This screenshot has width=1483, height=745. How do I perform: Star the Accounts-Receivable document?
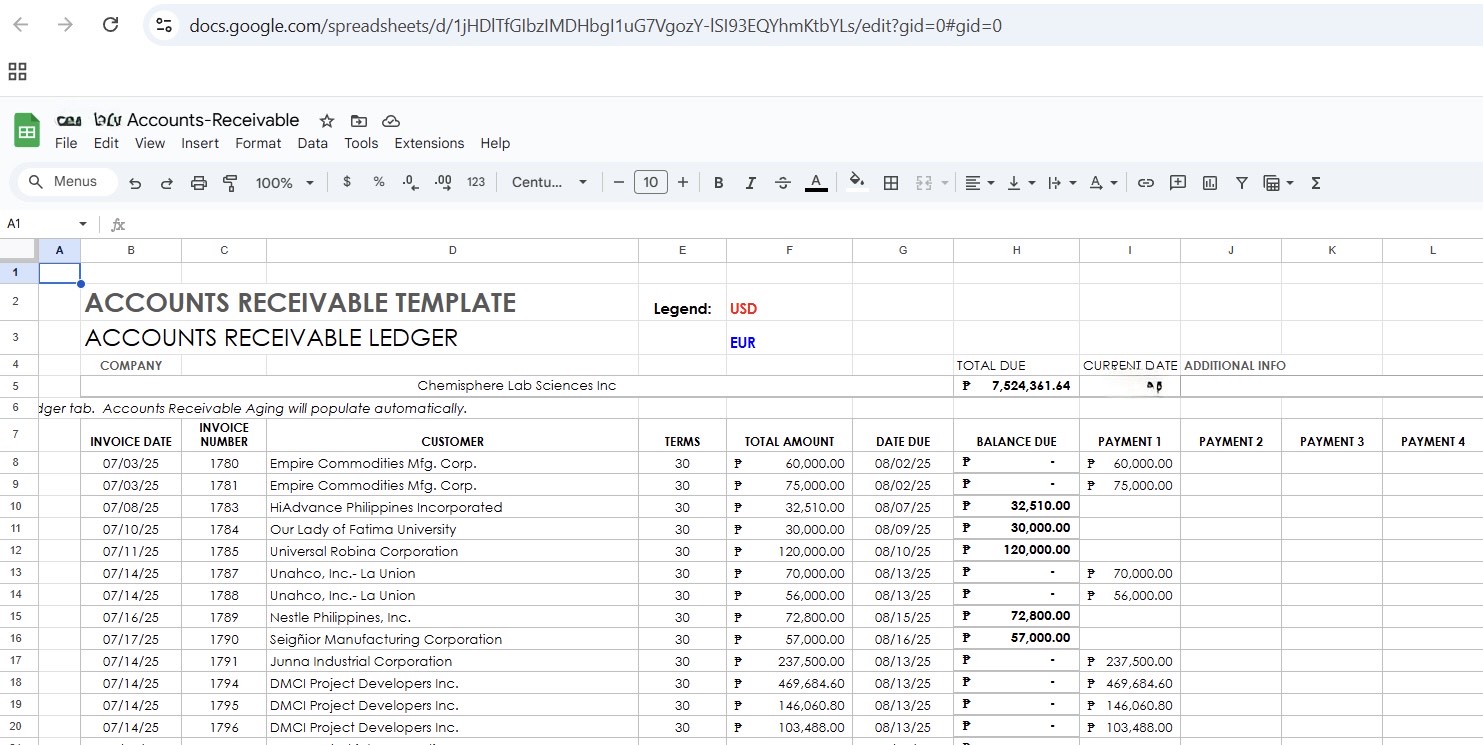(x=327, y=121)
